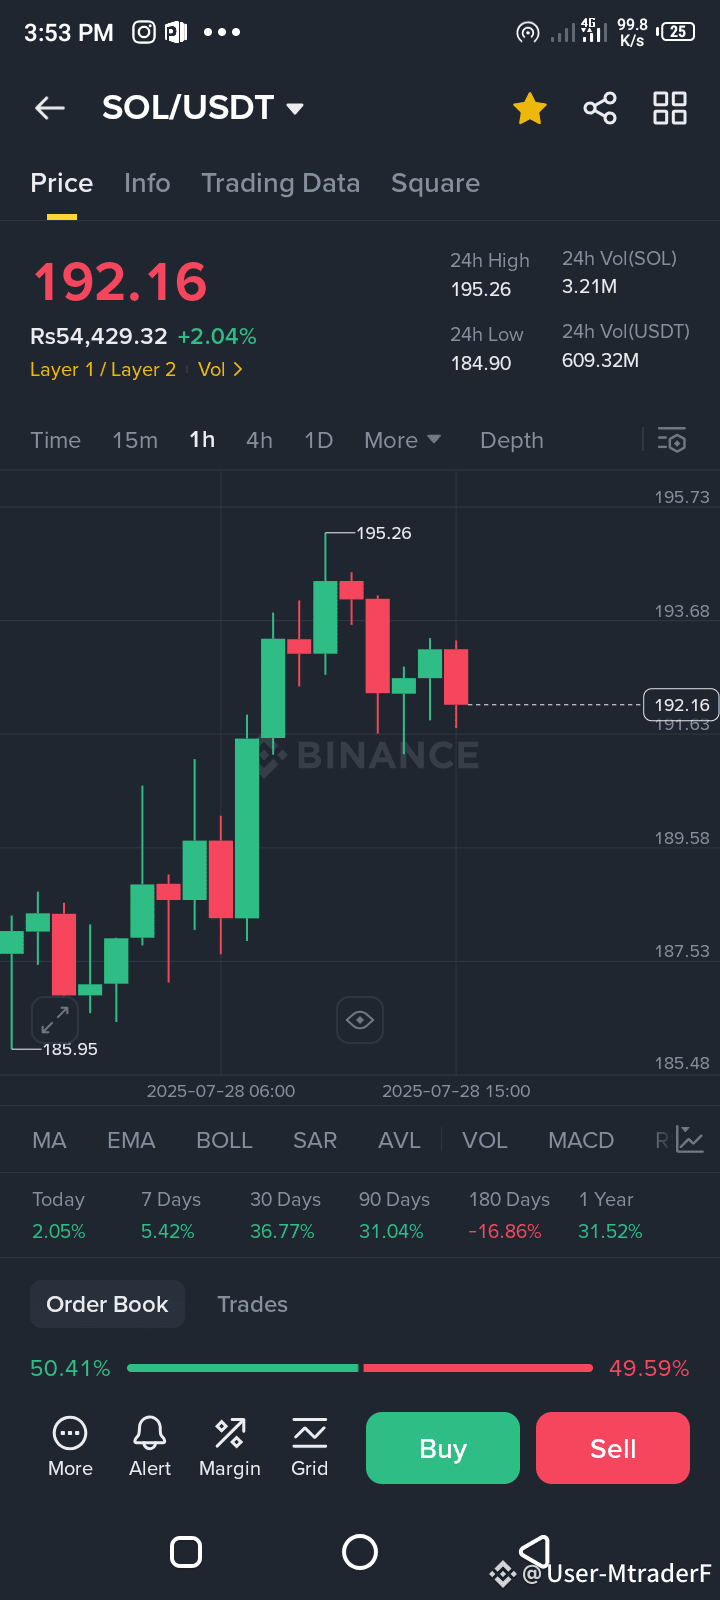Tap the Today 2.05% performance value
720x1600 pixels.
[x=59, y=1231]
